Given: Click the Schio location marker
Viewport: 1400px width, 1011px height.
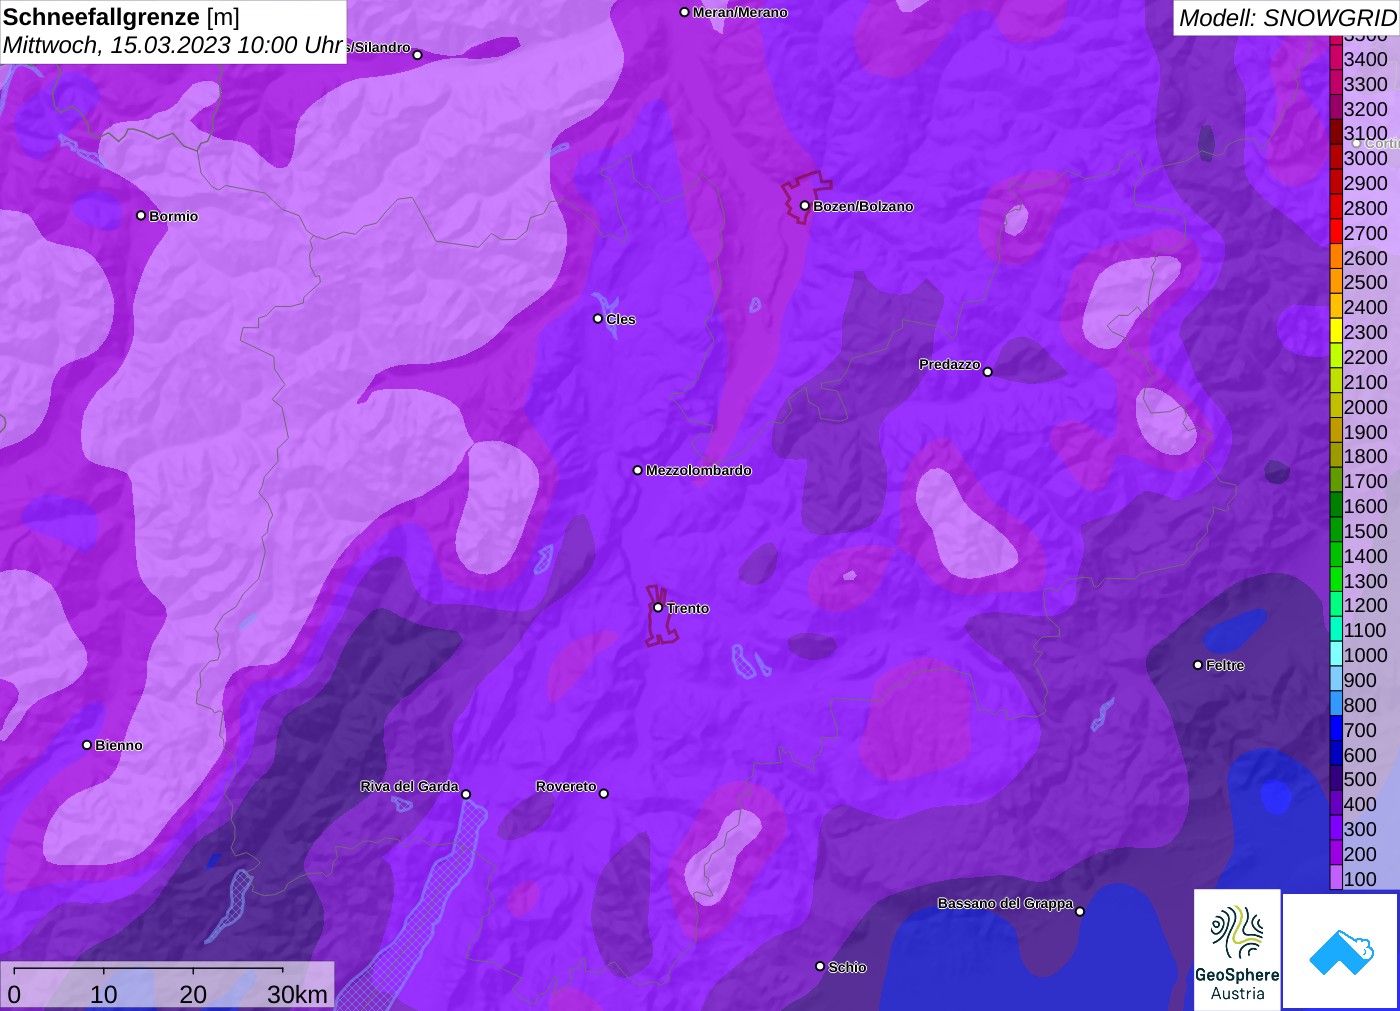Looking at the screenshot, I should (820, 966).
